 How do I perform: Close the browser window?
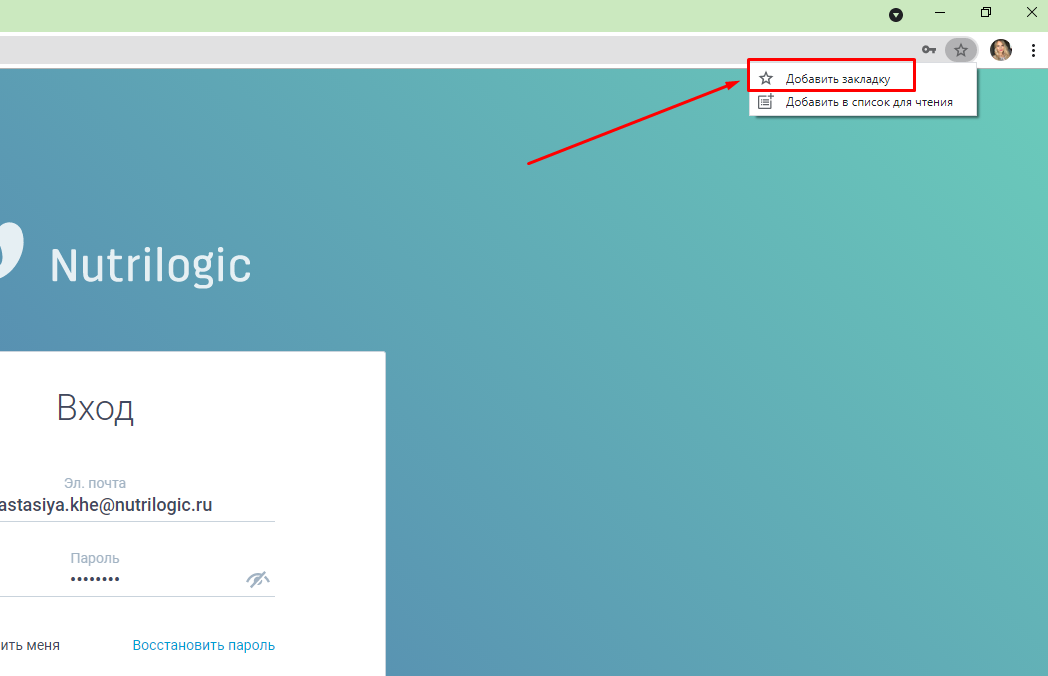(1031, 13)
